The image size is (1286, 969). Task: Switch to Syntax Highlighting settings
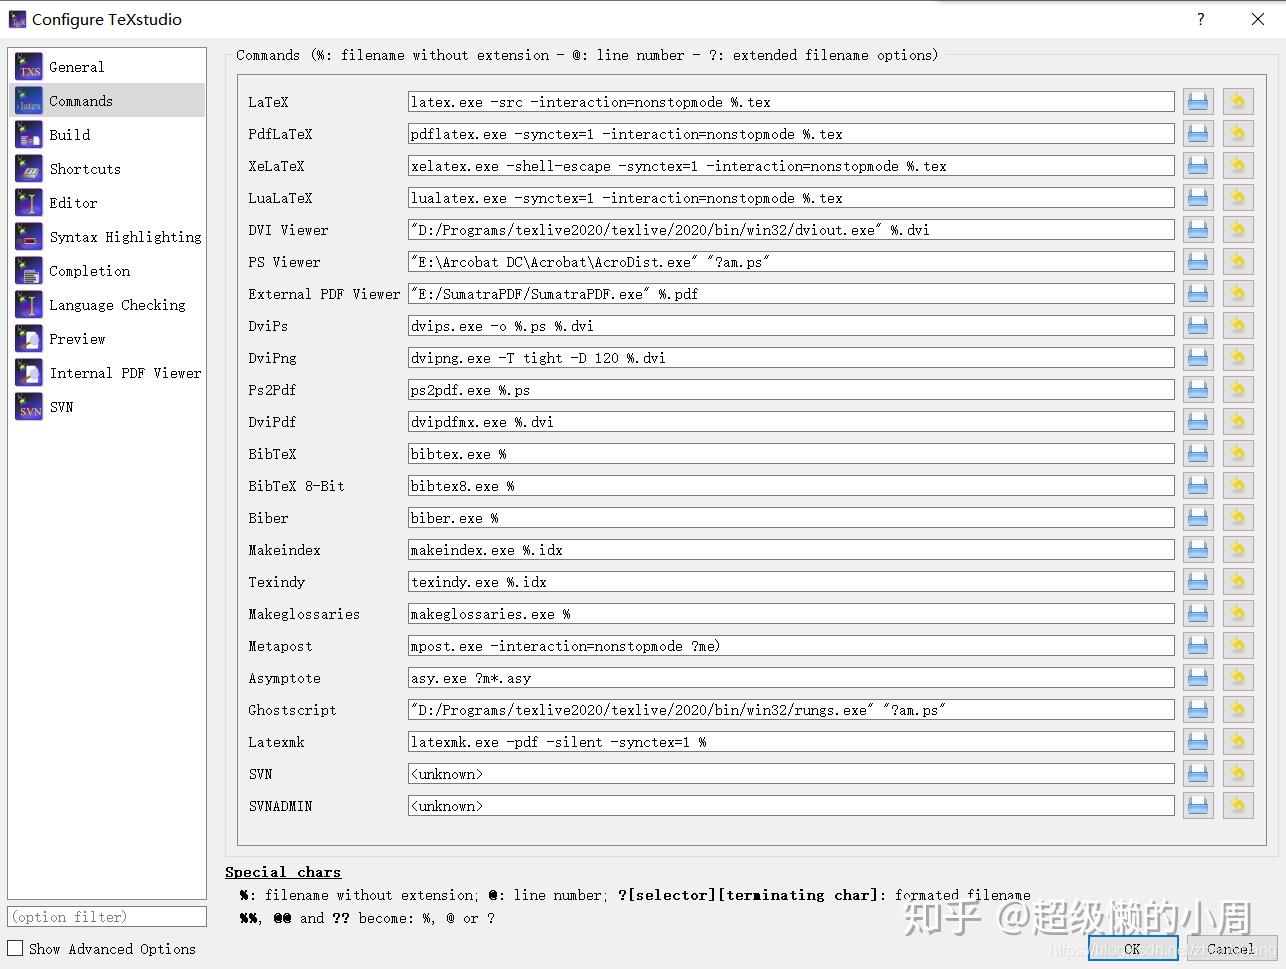pyautogui.click(x=124, y=237)
